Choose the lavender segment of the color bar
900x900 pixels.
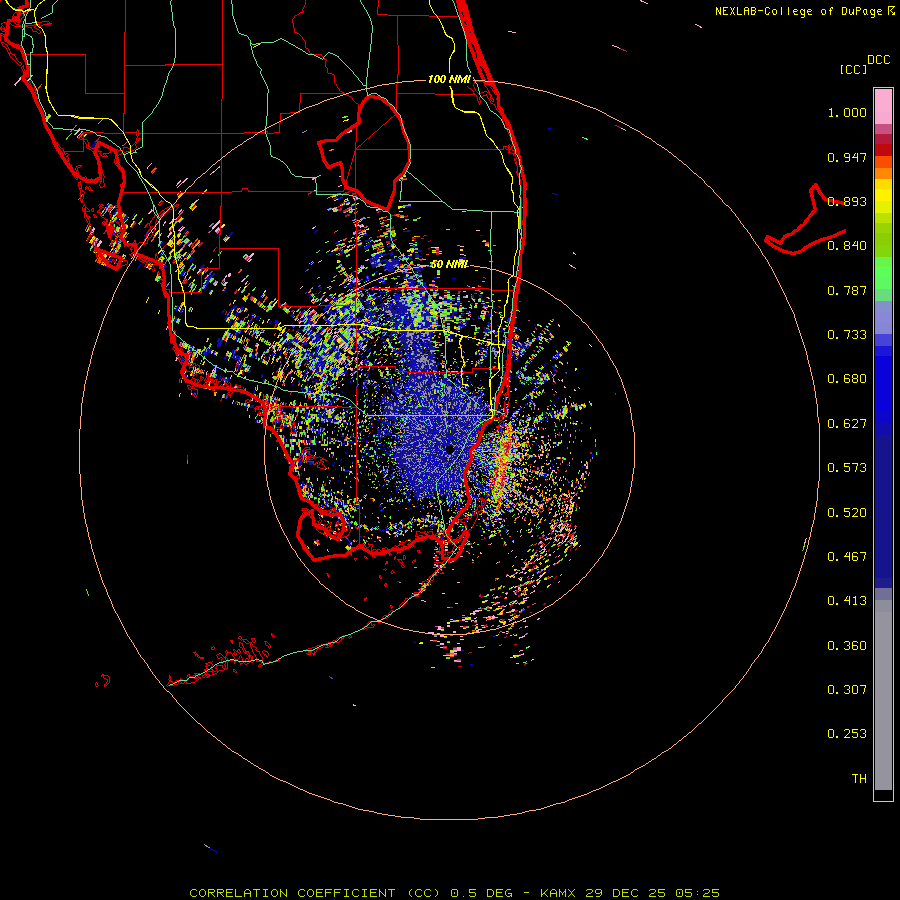pos(883,317)
